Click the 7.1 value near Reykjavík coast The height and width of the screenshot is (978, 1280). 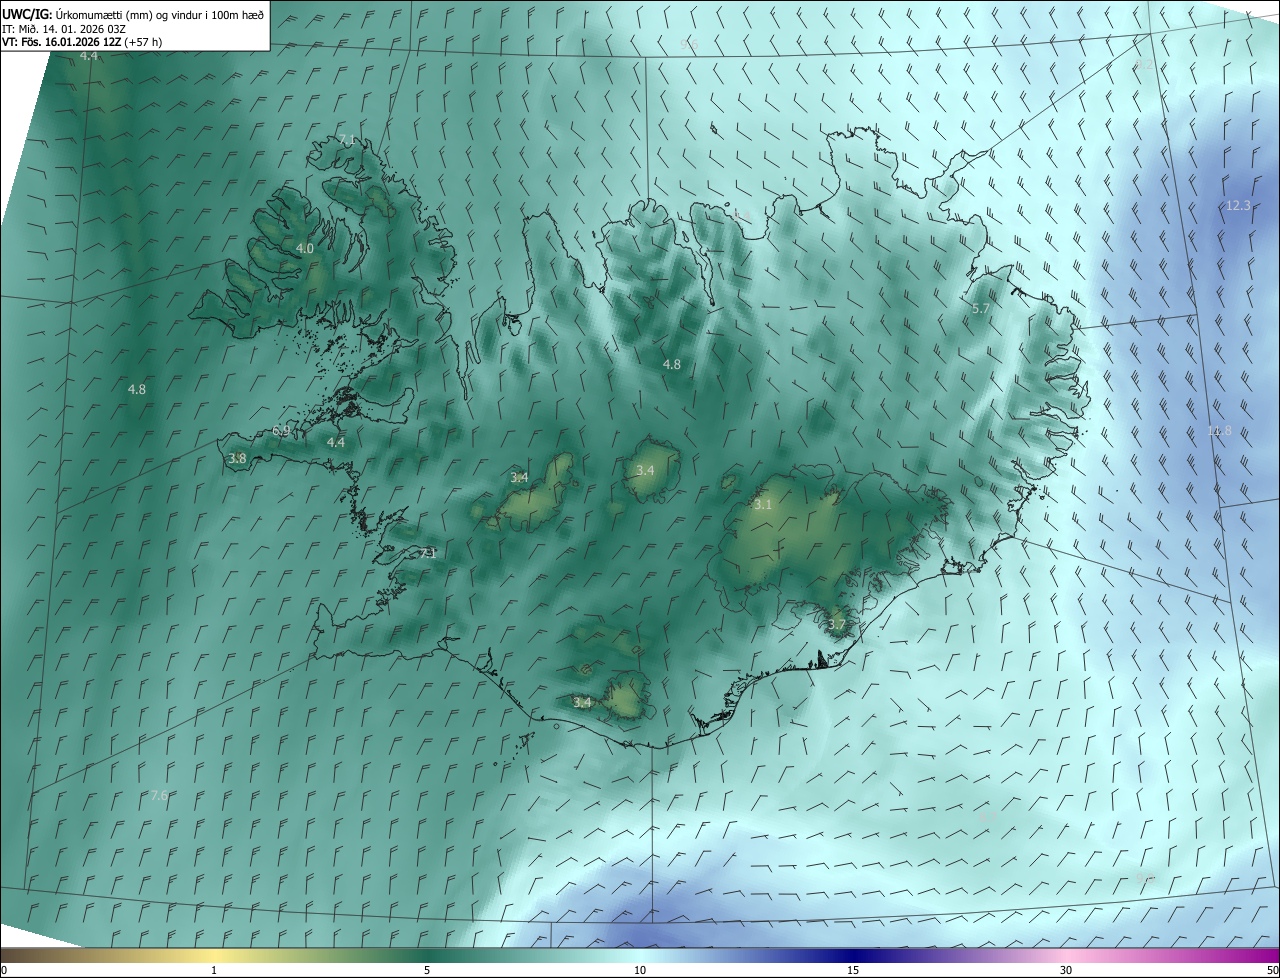(428, 553)
